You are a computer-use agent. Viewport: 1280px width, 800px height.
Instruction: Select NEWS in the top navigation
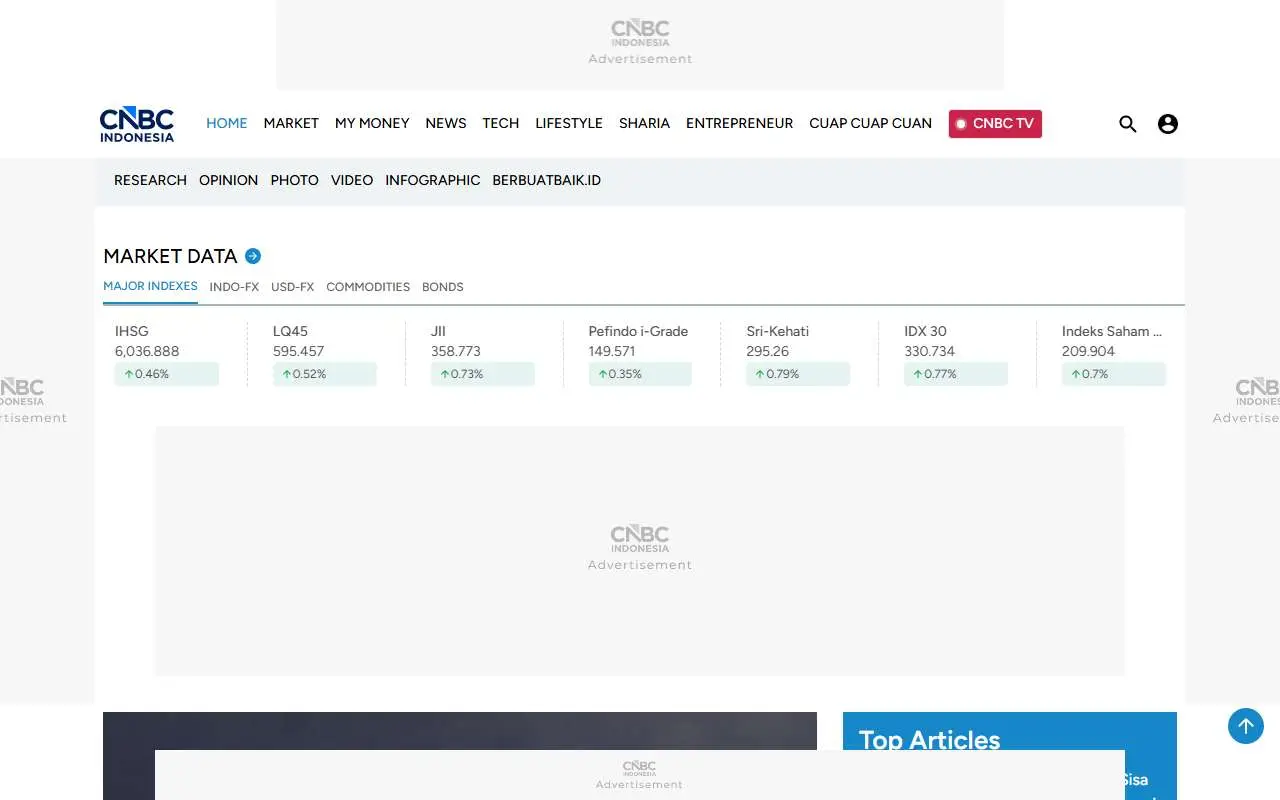[446, 123]
